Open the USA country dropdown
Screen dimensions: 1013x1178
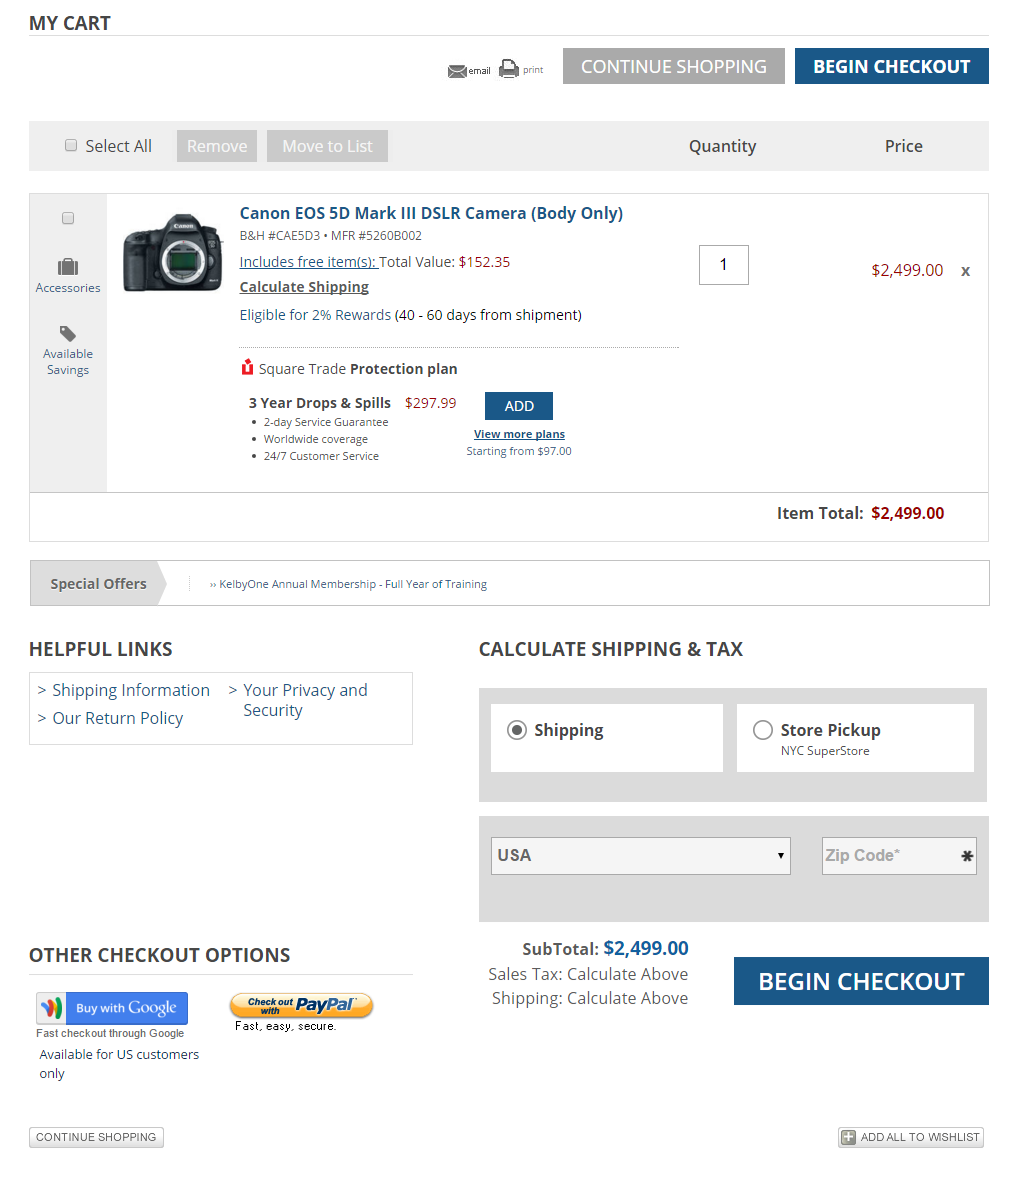[640, 856]
